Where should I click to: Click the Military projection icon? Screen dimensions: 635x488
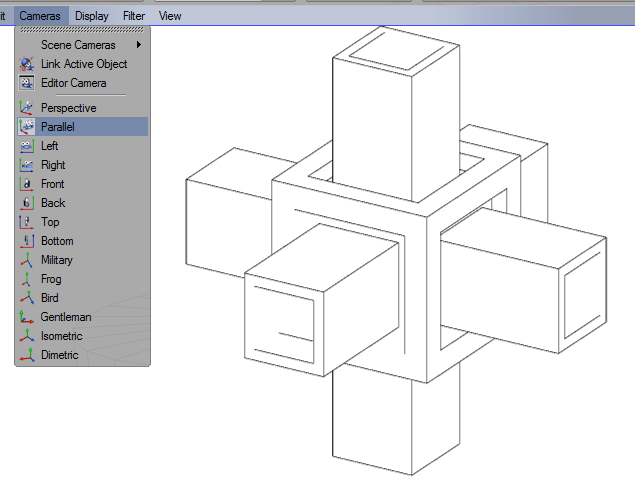pyautogui.click(x=27, y=260)
